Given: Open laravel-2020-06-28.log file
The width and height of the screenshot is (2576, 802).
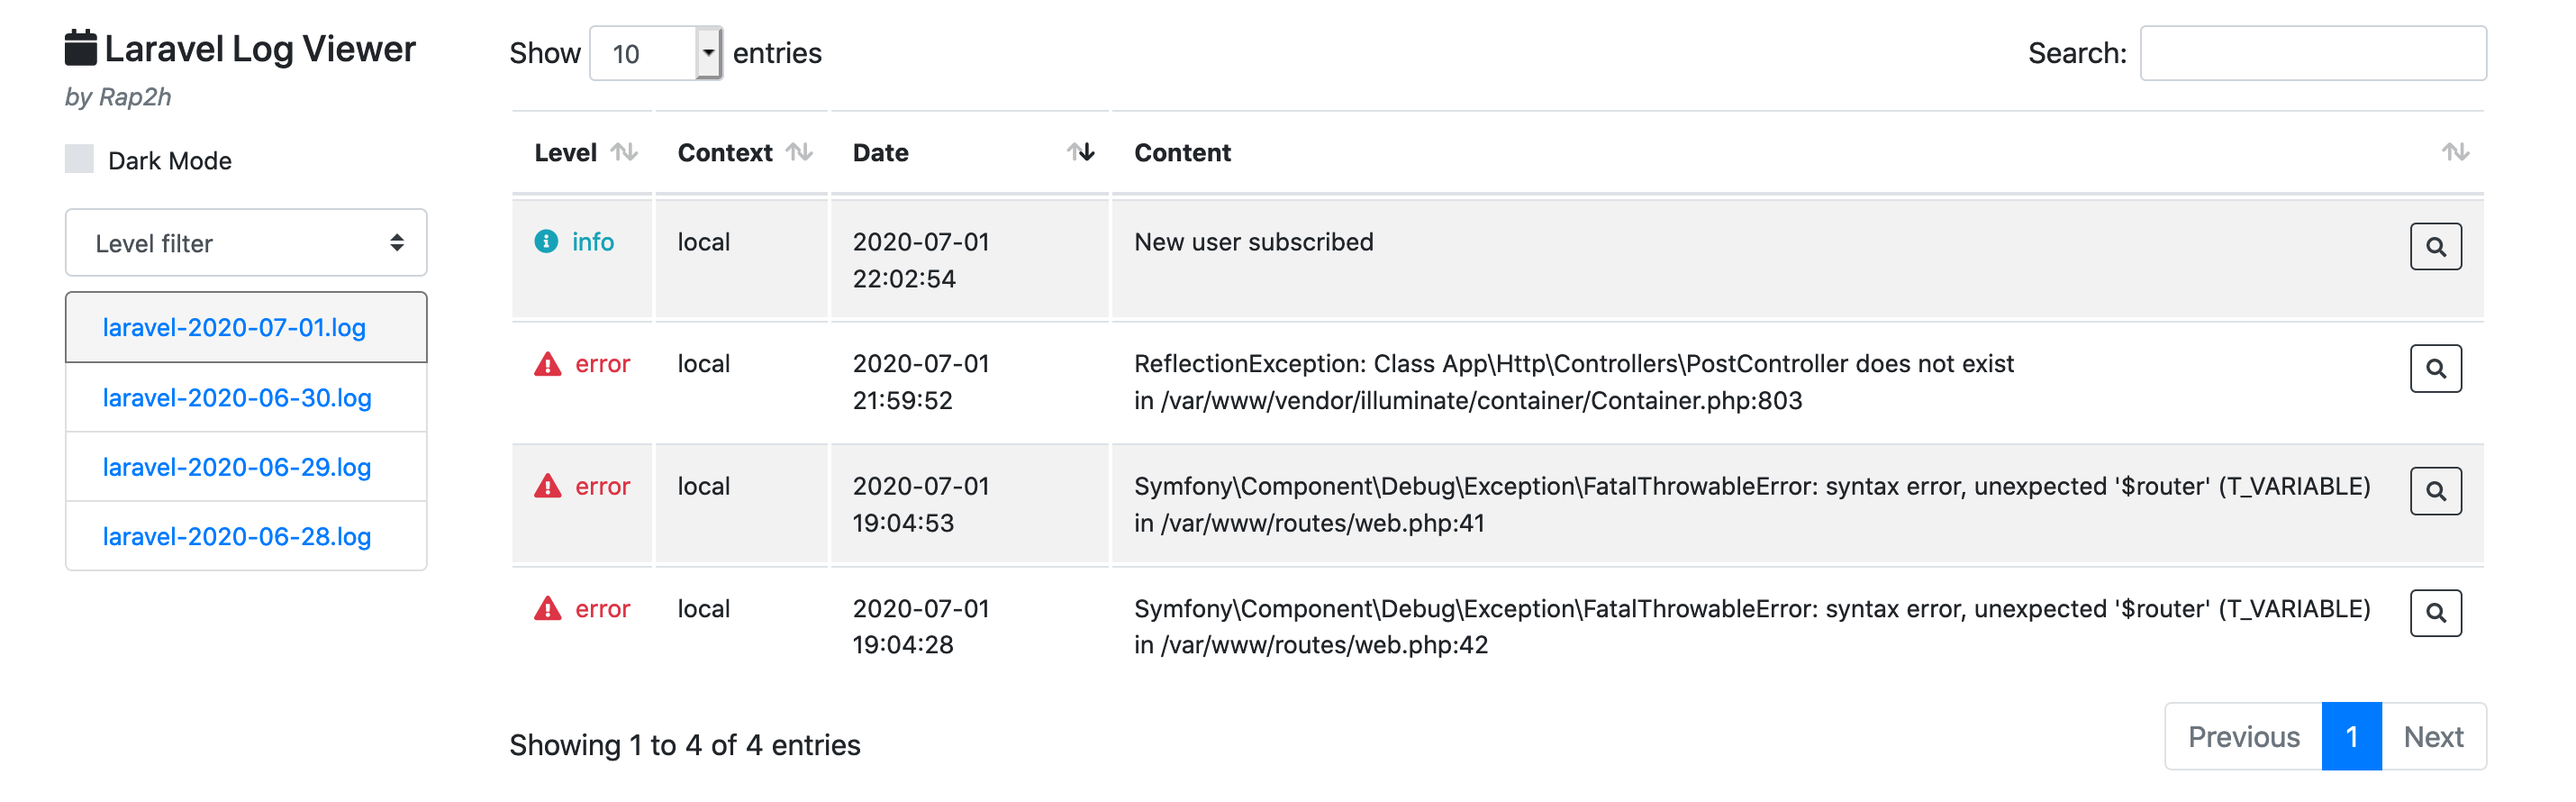Looking at the screenshot, I should (237, 537).
